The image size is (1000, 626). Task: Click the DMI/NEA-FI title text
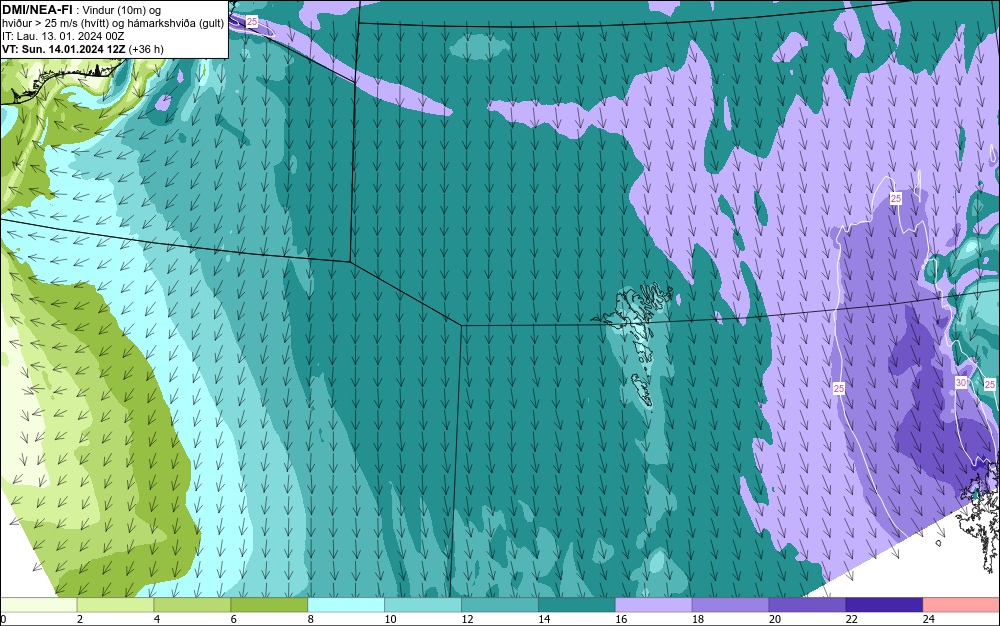pyautogui.click(x=36, y=10)
